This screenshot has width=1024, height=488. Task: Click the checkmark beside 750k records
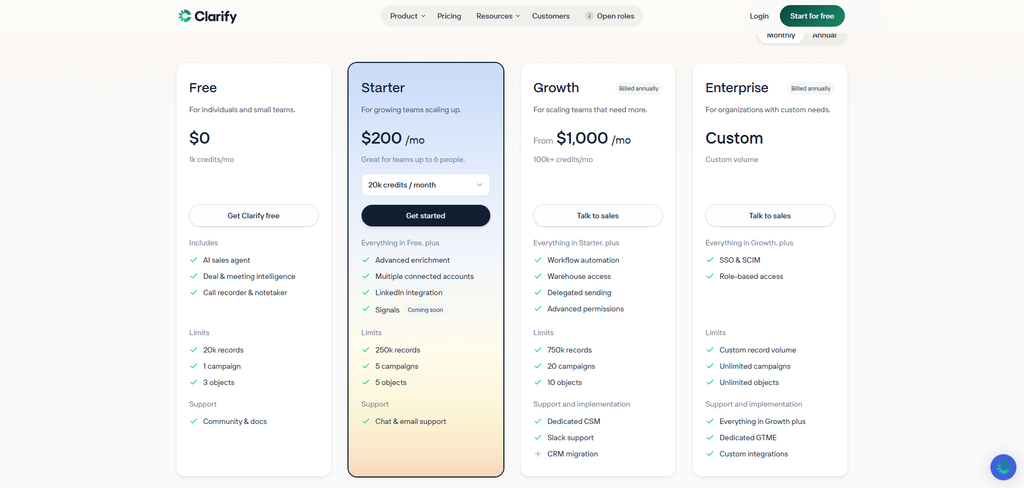[538, 350]
